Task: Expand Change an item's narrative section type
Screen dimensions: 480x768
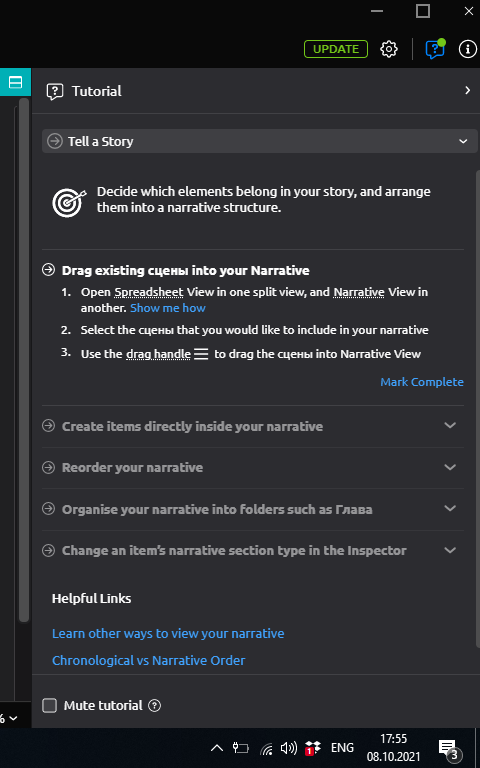Action: (x=253, y=551)
